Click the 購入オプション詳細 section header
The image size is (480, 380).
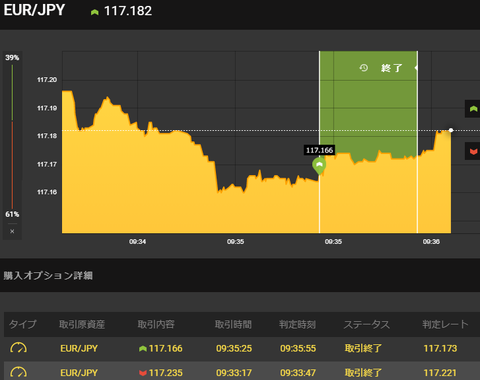(48, 276)
